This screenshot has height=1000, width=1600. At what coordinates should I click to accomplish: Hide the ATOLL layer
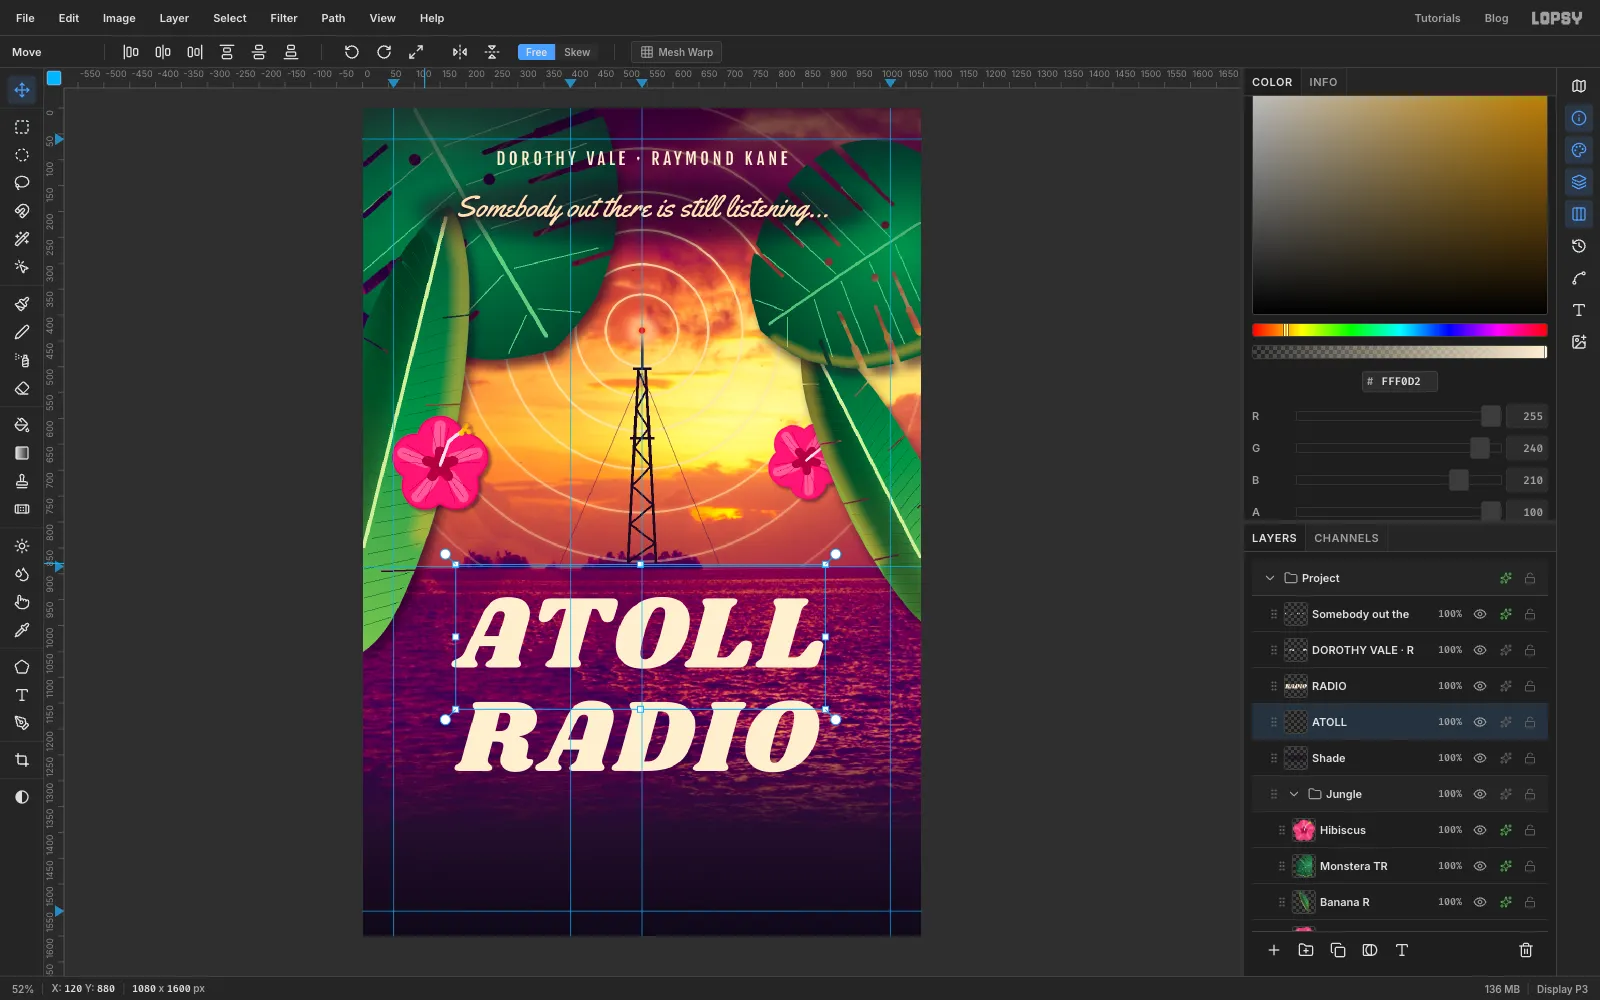(1480, 722)
